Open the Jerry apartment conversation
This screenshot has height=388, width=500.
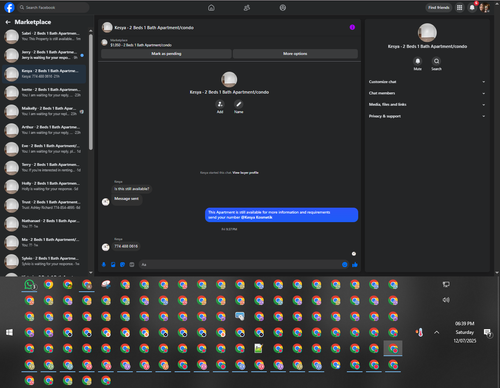point(44,55)
